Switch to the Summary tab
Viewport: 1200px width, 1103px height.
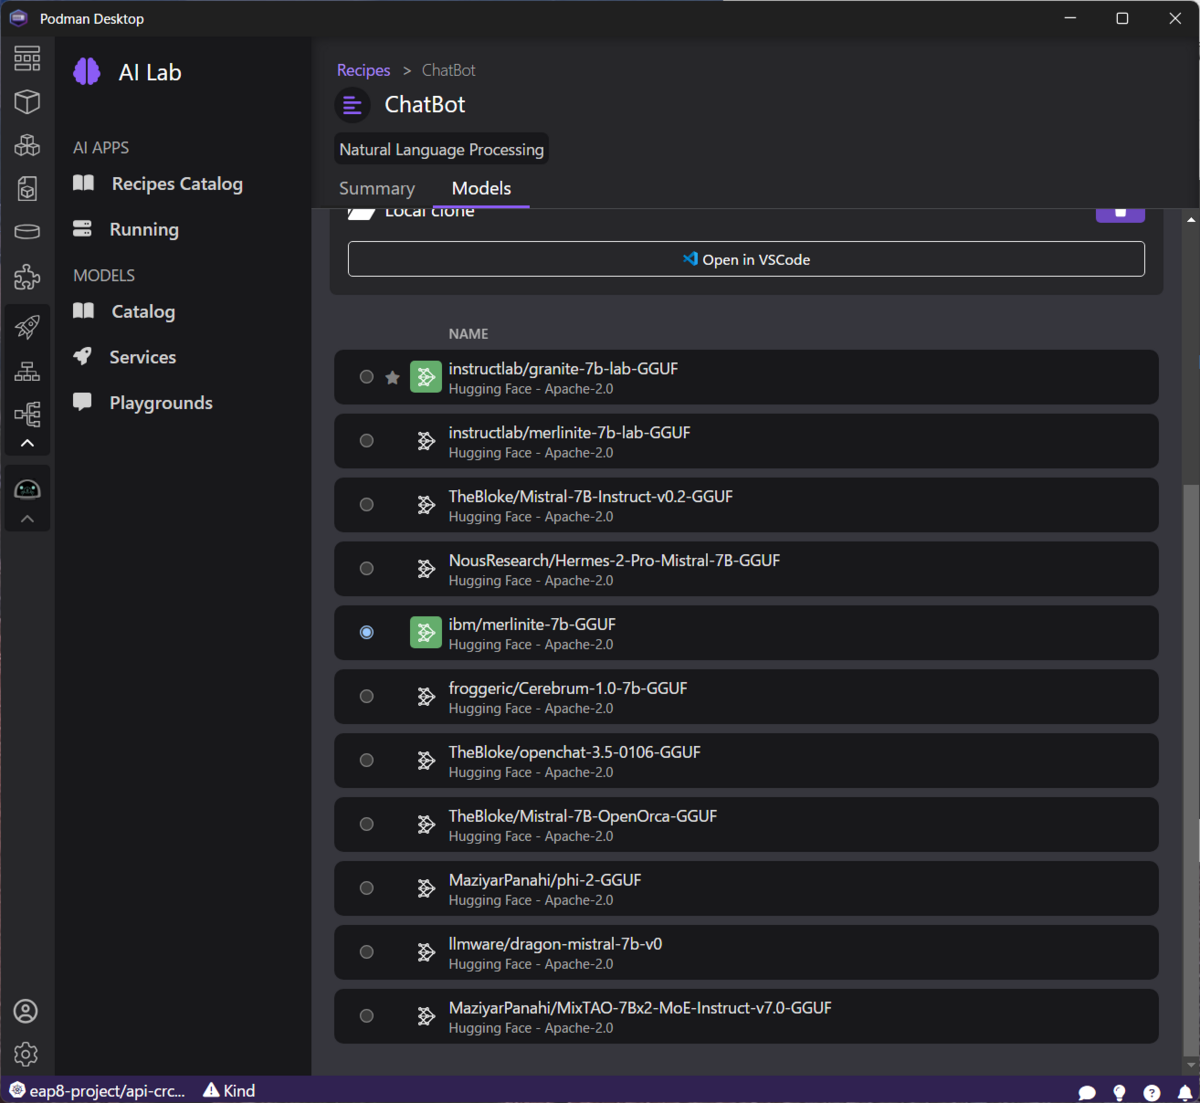point(377,188)
